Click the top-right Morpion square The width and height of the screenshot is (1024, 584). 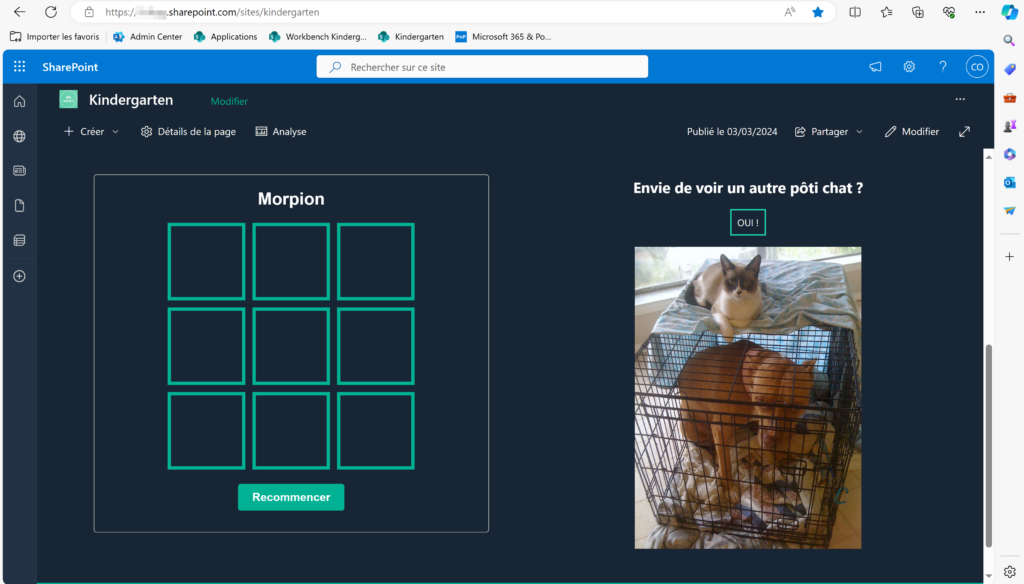point(376,261)
